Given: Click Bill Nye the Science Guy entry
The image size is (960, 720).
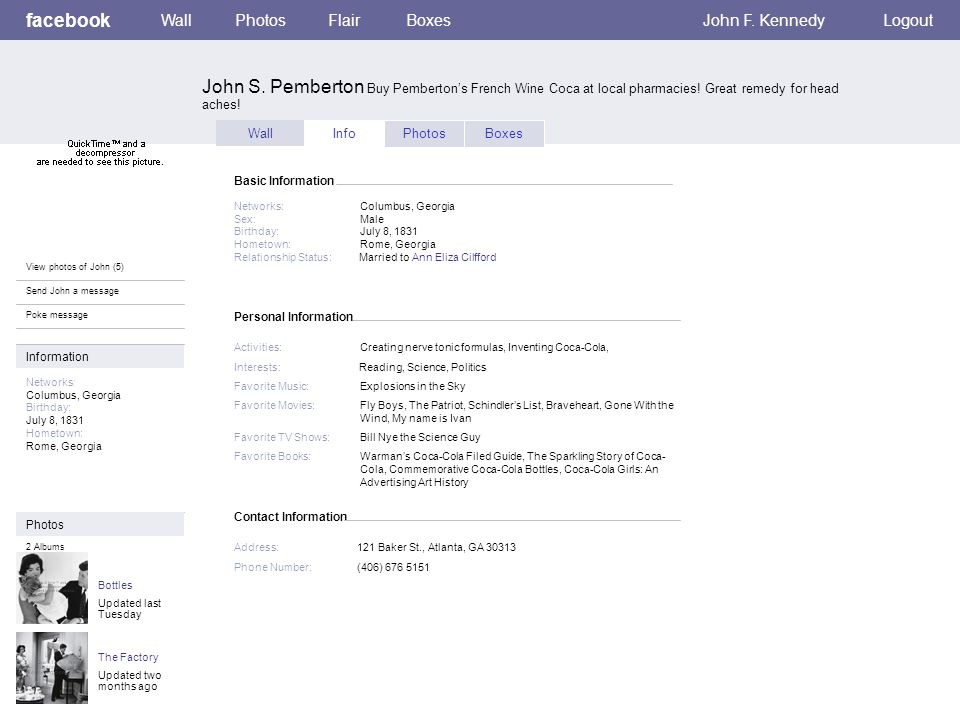Looking at the screenshot, I should (420, 437).
